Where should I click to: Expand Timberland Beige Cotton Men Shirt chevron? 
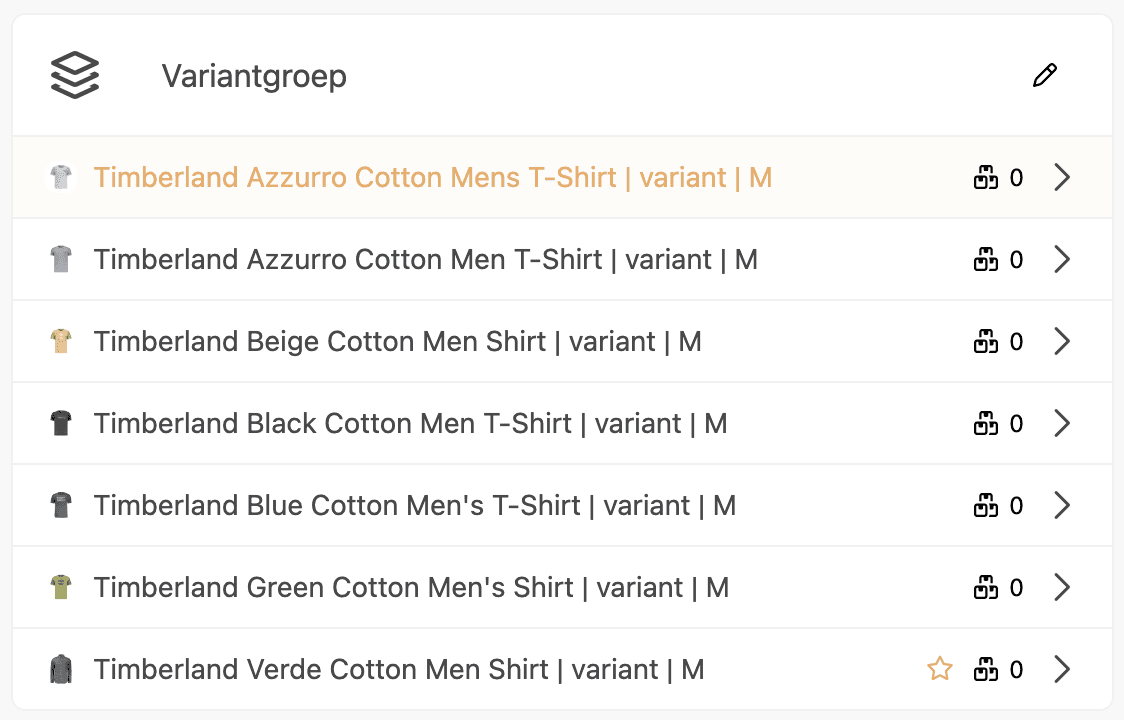pyautogui.click(x=1062, y=342)
